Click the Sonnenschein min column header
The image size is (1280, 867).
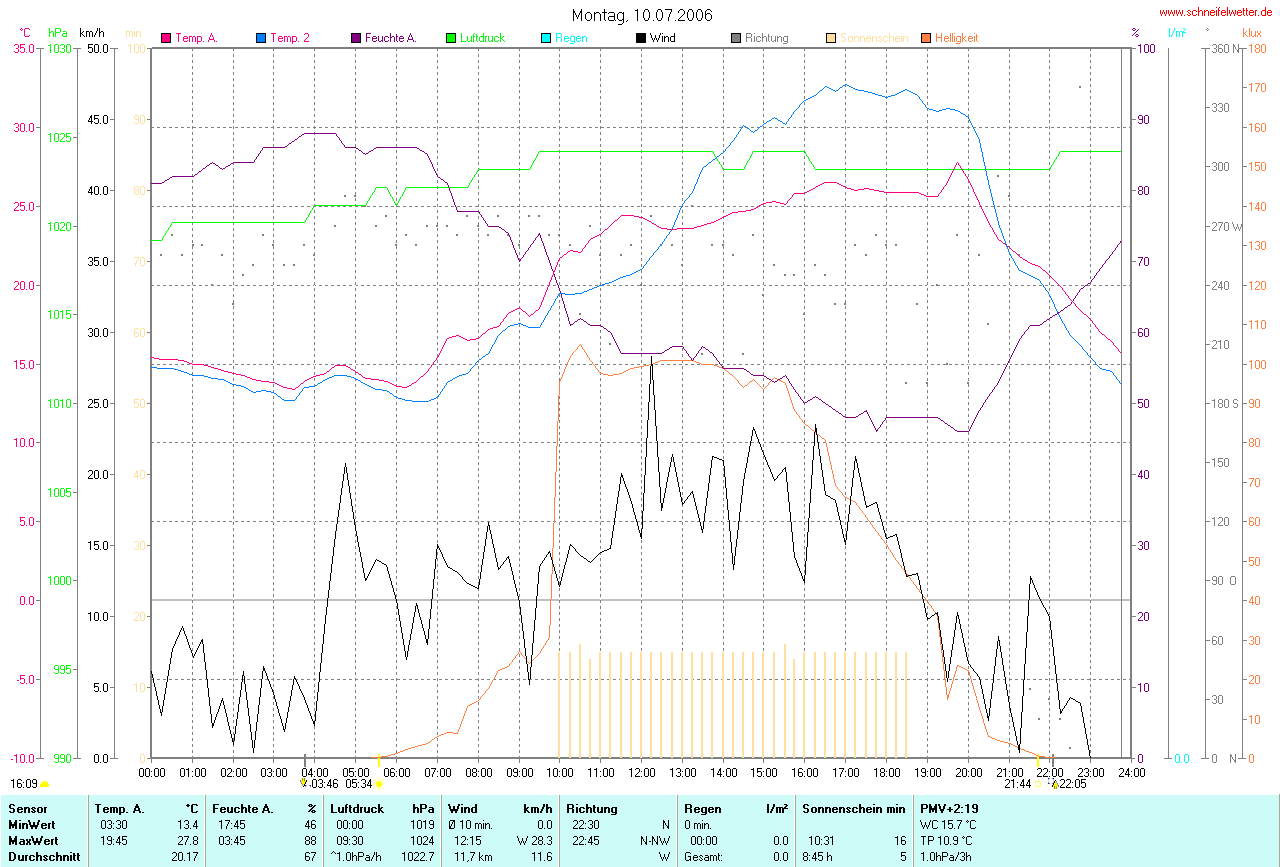pyautogui.click(x=853, y=808)
